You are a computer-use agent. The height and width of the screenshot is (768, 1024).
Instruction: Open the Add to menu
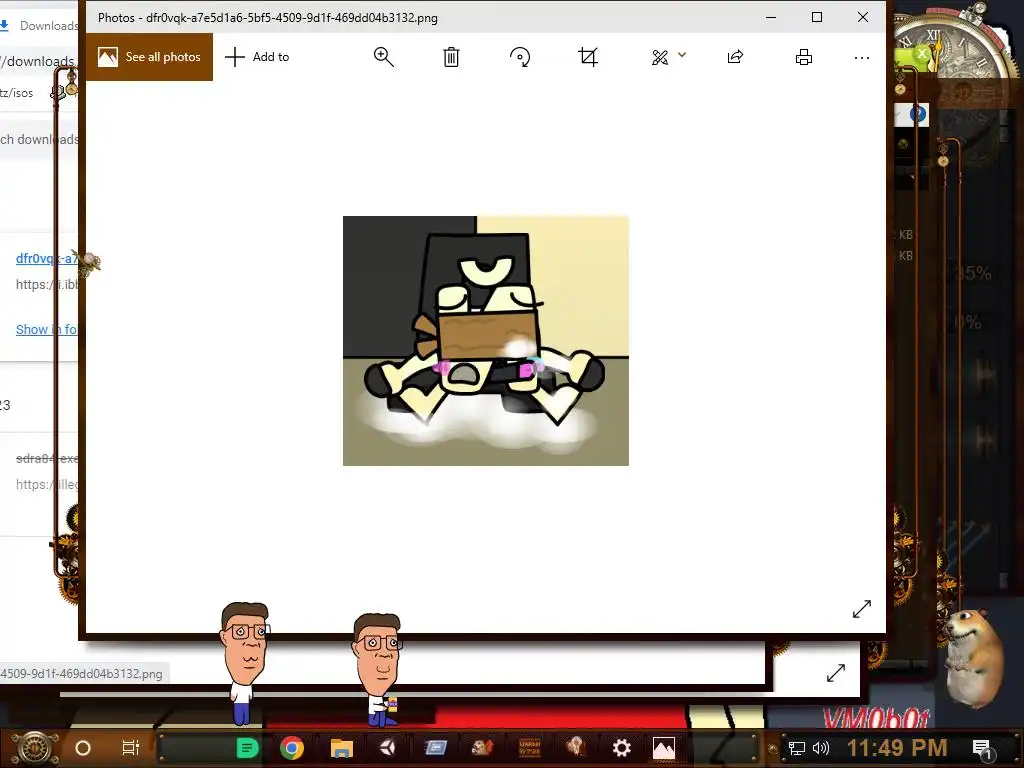257,57
